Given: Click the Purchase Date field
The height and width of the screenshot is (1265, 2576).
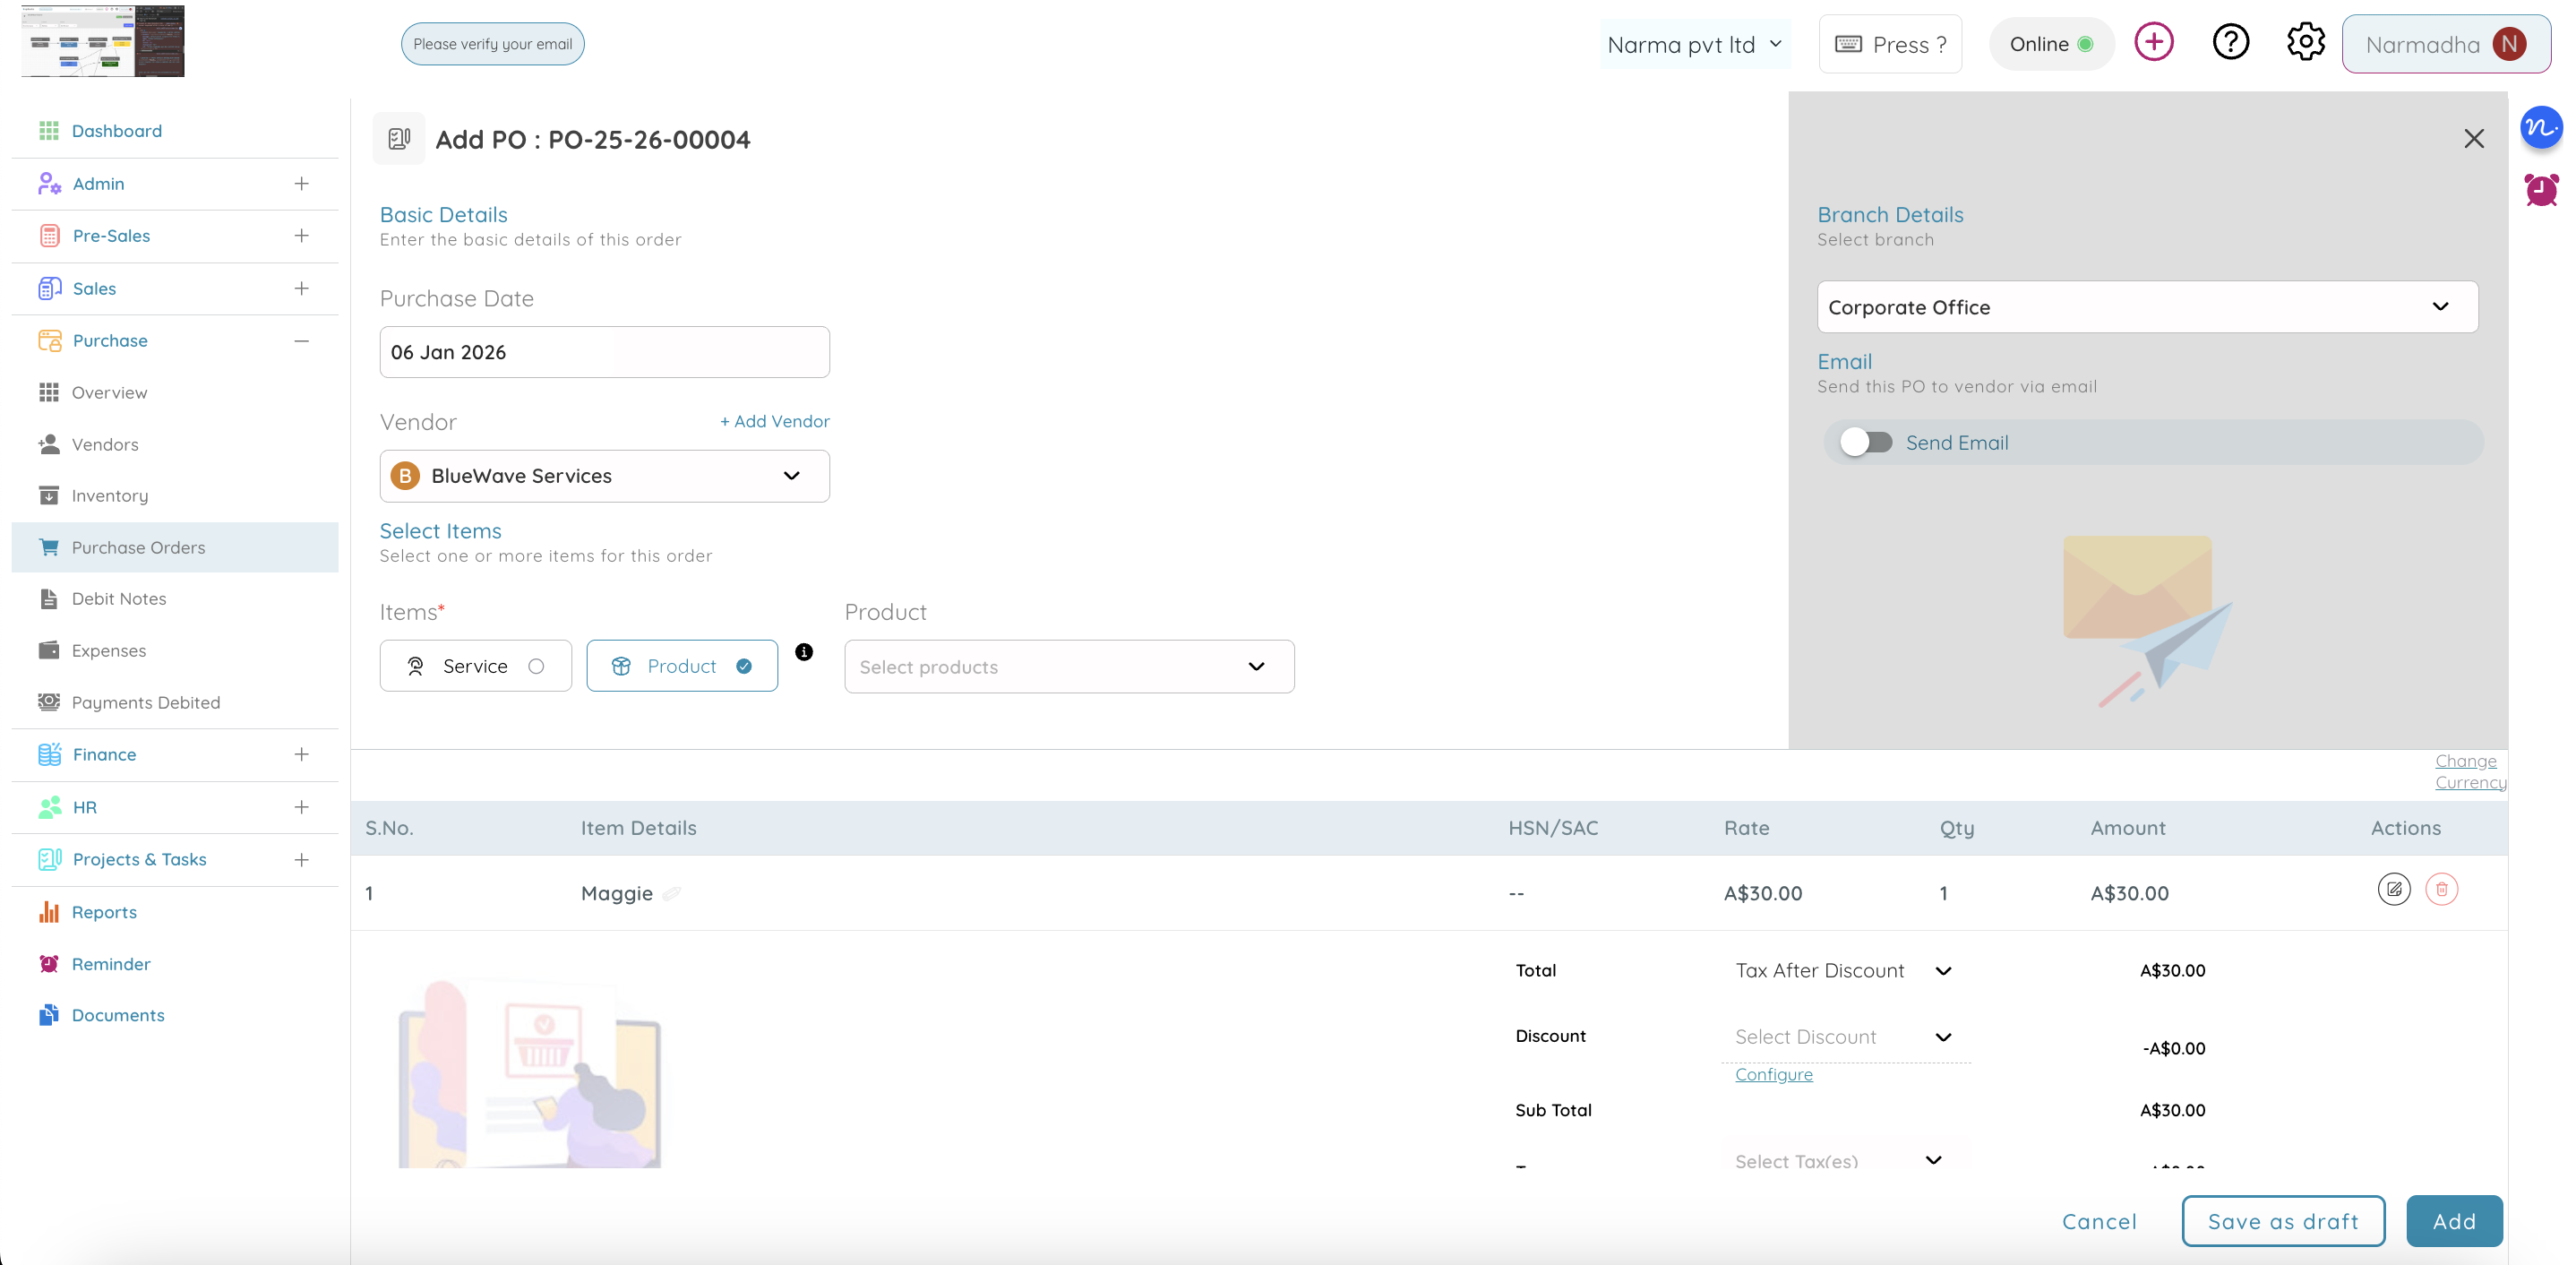Looking at the screenshot, I should pos(604,352).
